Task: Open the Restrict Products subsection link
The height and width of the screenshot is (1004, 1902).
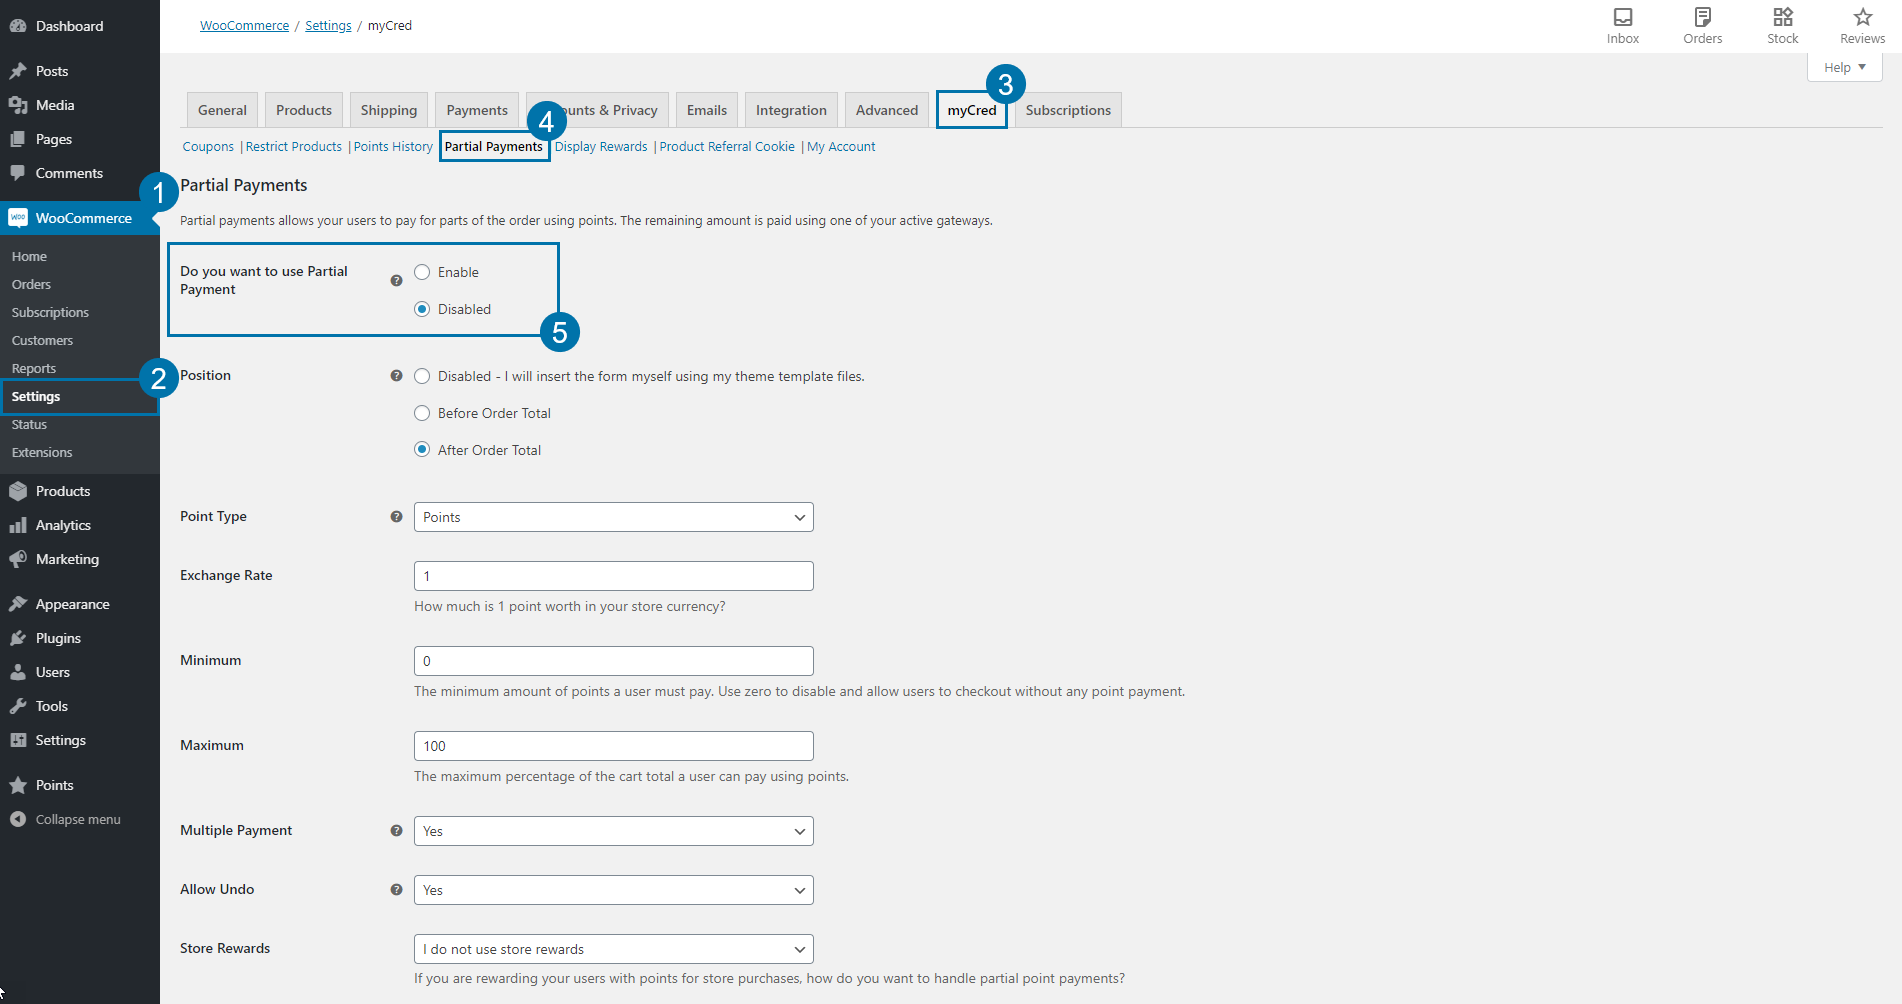Action: (294, 147)
